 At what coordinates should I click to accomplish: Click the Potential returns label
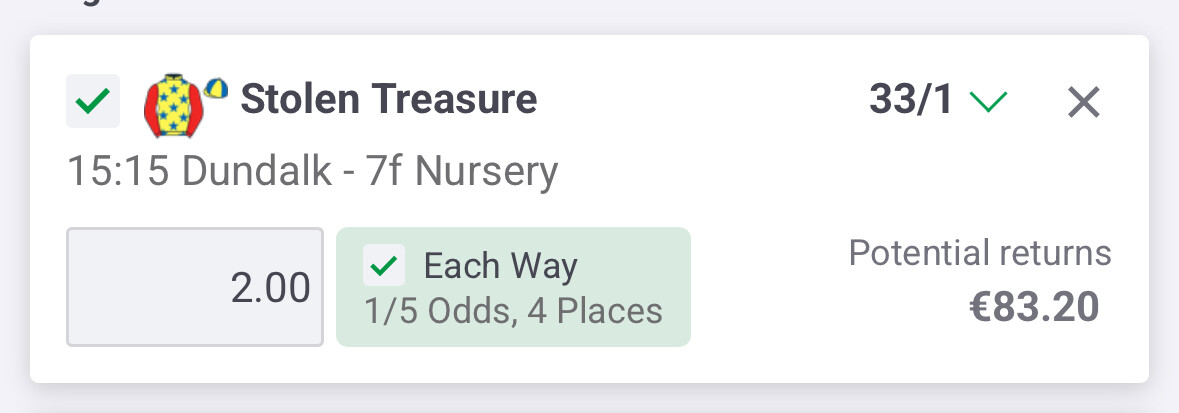979,253
